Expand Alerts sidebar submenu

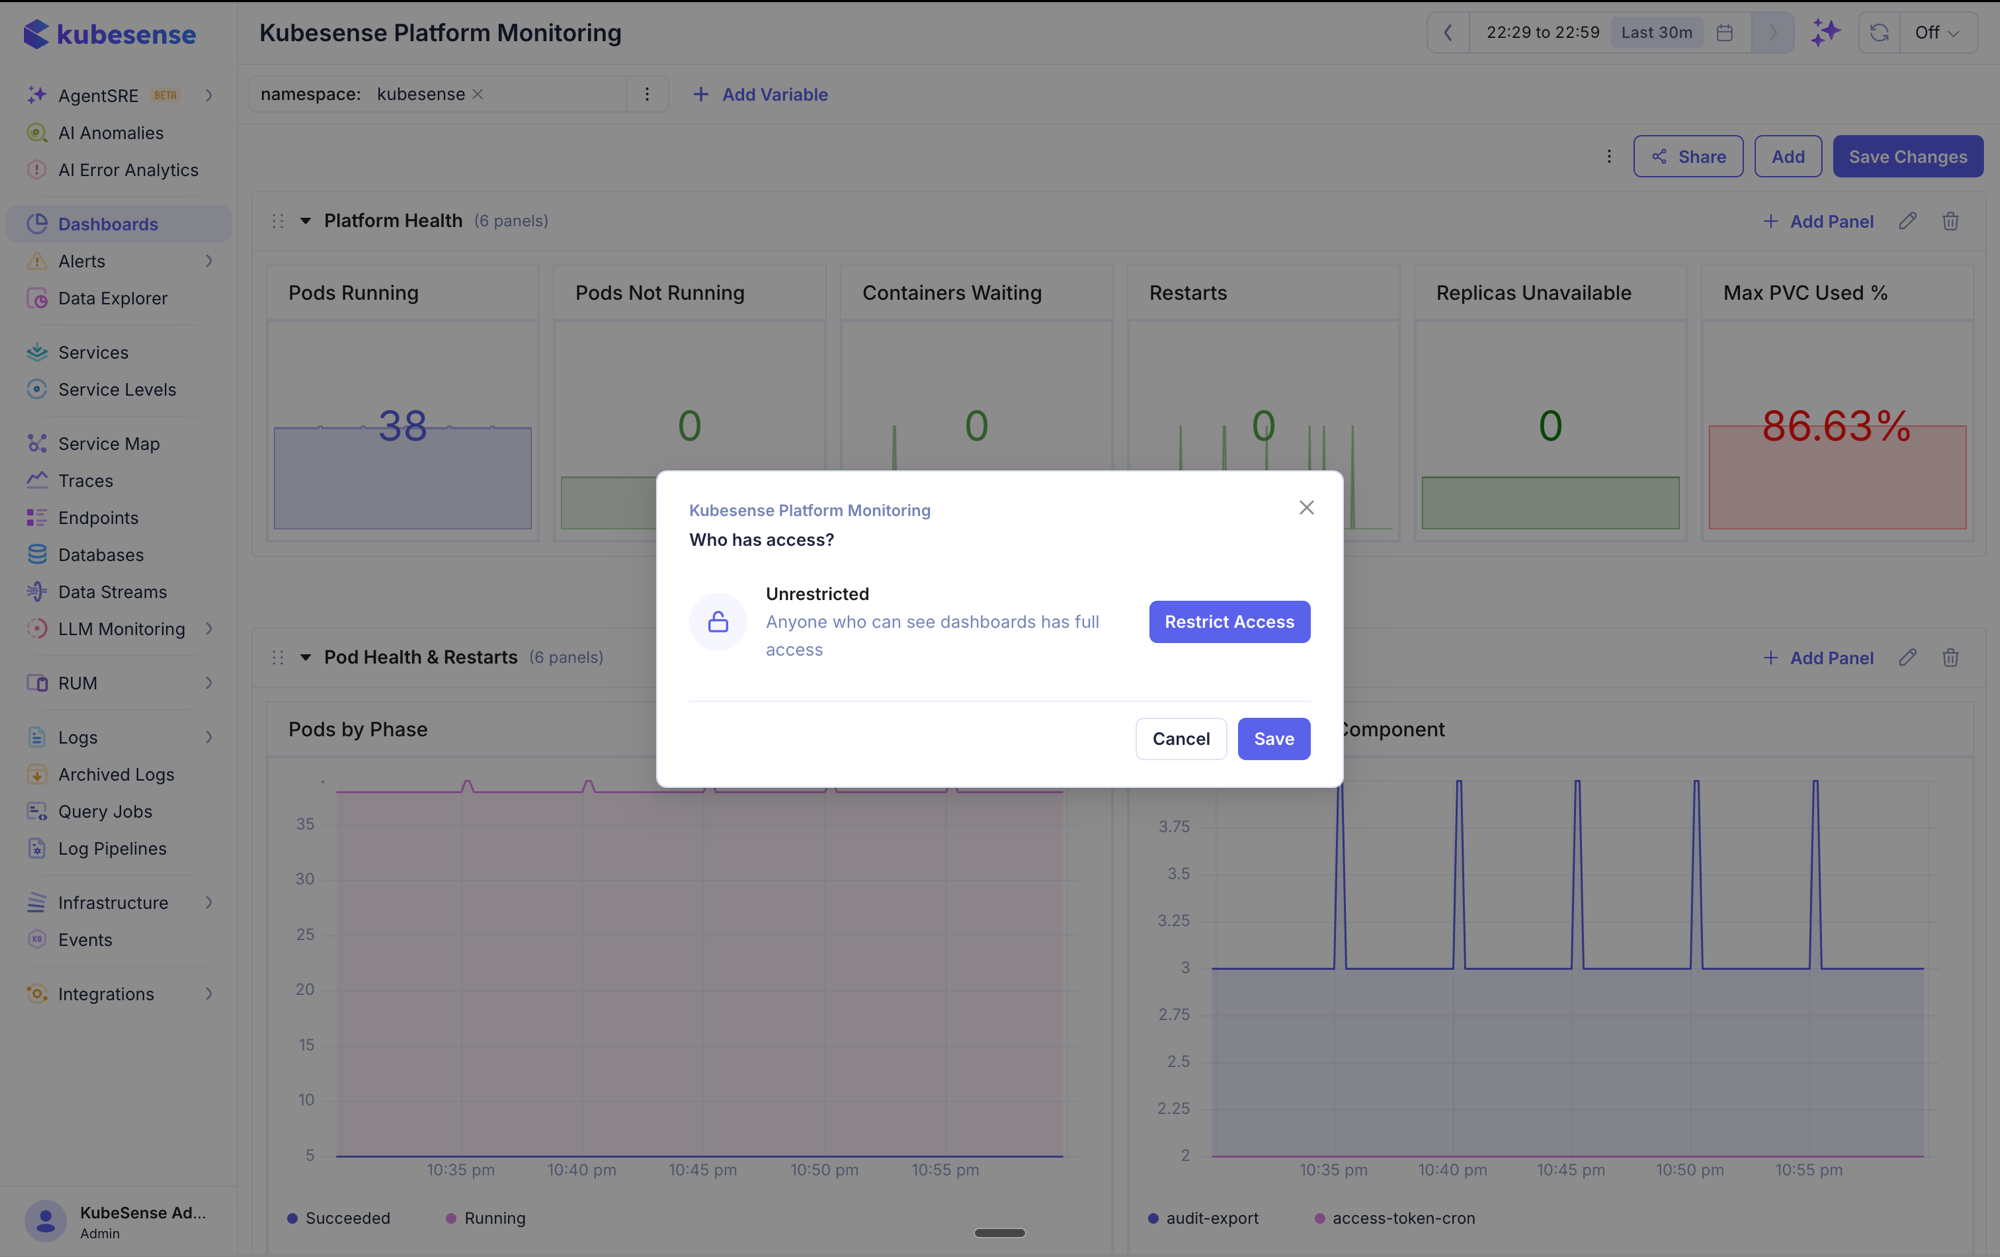click(x=208, y=261)
